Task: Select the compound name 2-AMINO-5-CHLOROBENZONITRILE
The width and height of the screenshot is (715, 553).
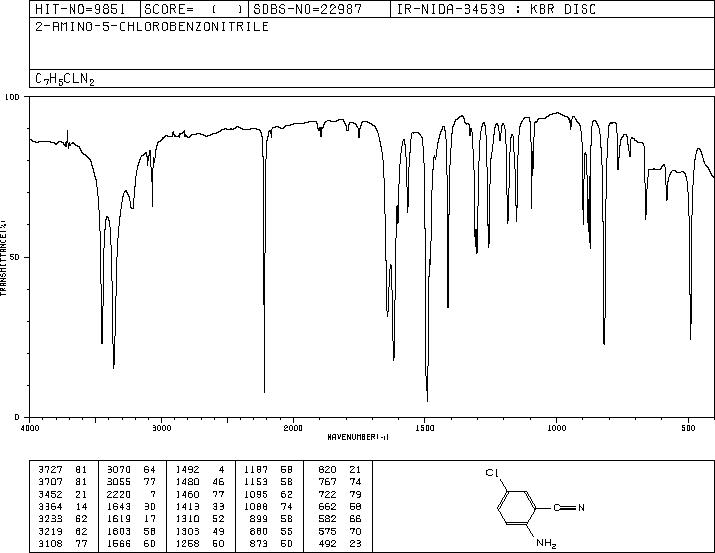Action: click(152, 27)
